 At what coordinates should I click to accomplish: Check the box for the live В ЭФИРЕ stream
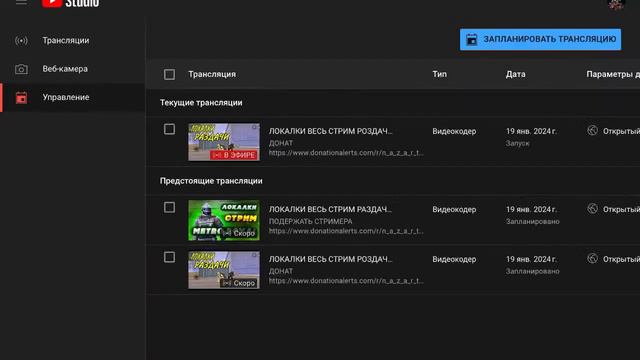coord(169,129)
